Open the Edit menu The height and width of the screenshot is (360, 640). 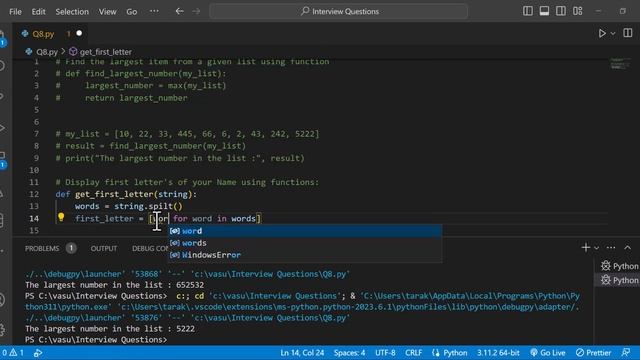[38, 11]
